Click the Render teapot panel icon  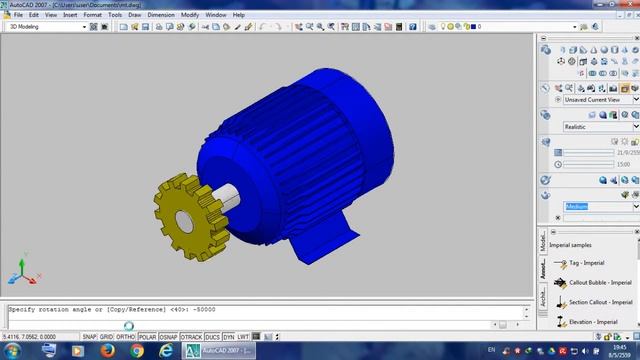pyautogui.click(x=545, y=195)
